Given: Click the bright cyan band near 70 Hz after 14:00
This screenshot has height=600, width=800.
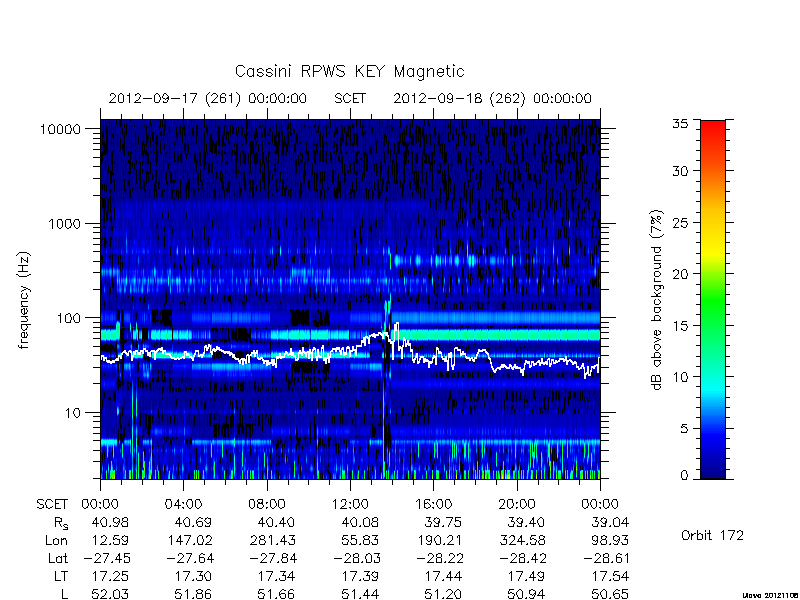Looking at the screenshot, I should [497, 335].
